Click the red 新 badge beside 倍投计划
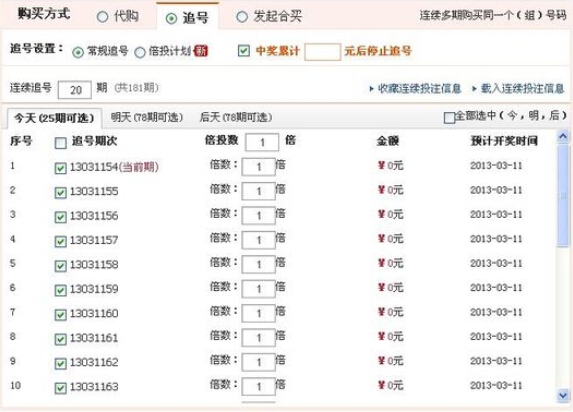This screenshot has height=412, width=573. click(x=200, y=51)
